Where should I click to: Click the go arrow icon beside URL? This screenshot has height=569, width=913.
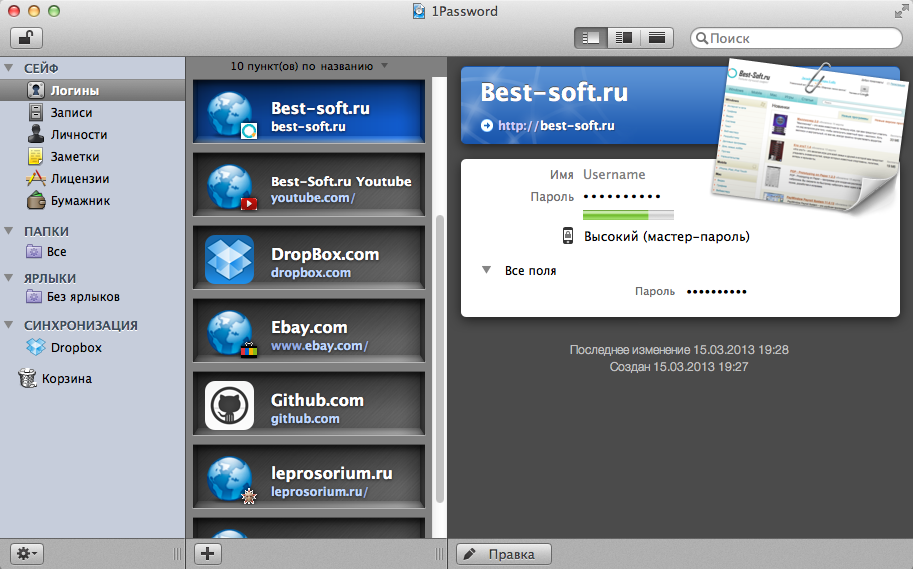(487, 125)
